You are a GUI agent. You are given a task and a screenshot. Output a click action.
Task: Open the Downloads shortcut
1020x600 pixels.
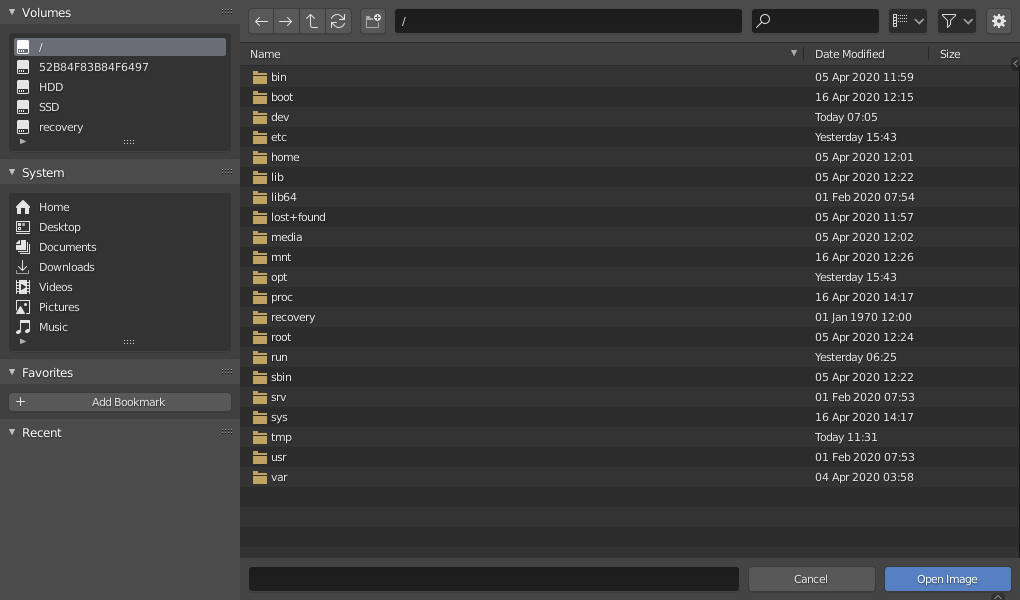pos(67,266)
